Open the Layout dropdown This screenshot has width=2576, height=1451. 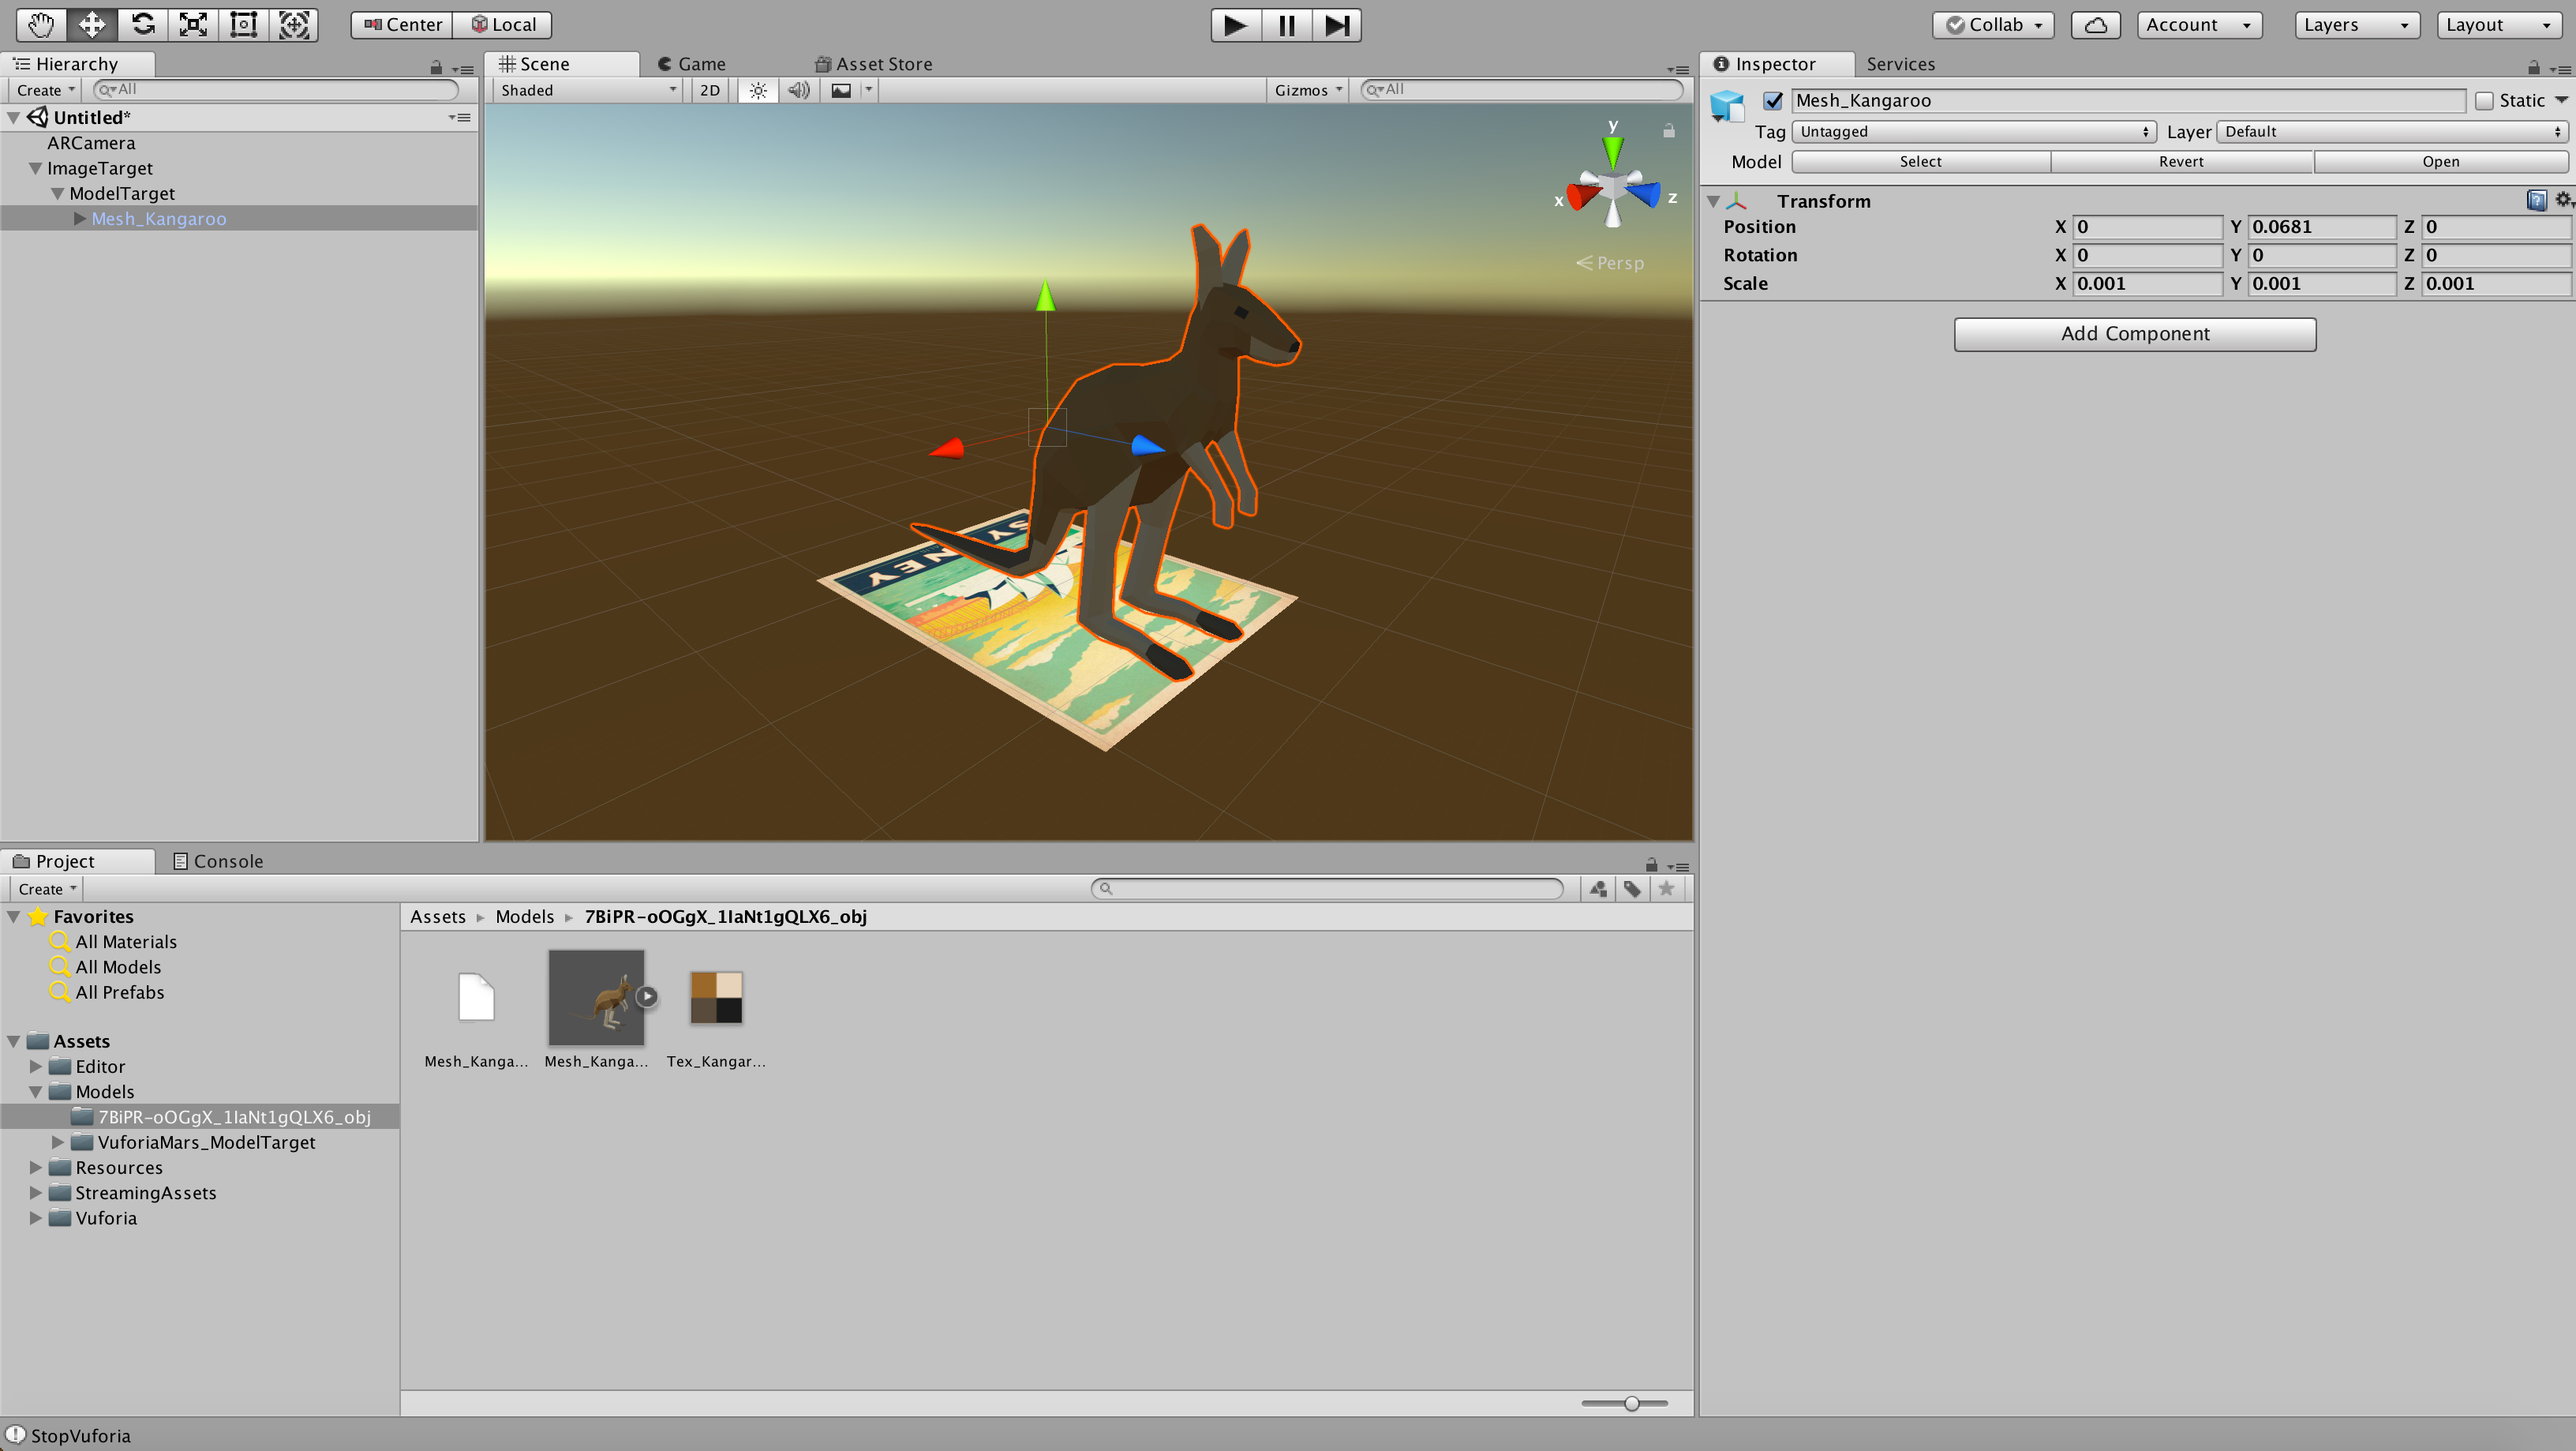[2500, 25]
